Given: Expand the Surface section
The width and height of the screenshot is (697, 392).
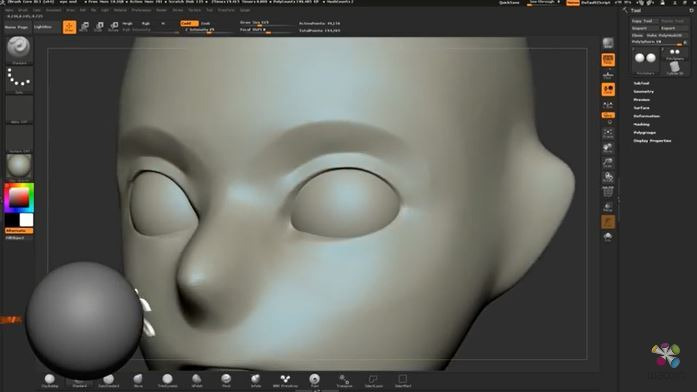Looking at the screenshot, I should point(641,108).
